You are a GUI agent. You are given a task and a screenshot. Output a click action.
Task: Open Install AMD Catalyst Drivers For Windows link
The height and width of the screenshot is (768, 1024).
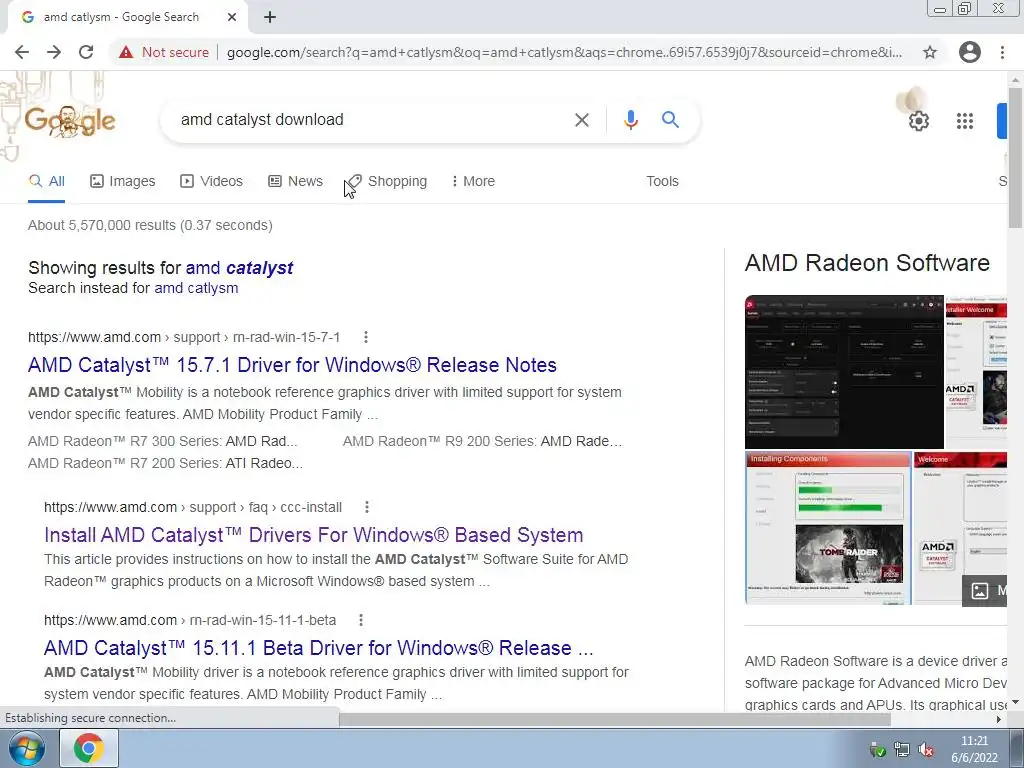(313, 536)
